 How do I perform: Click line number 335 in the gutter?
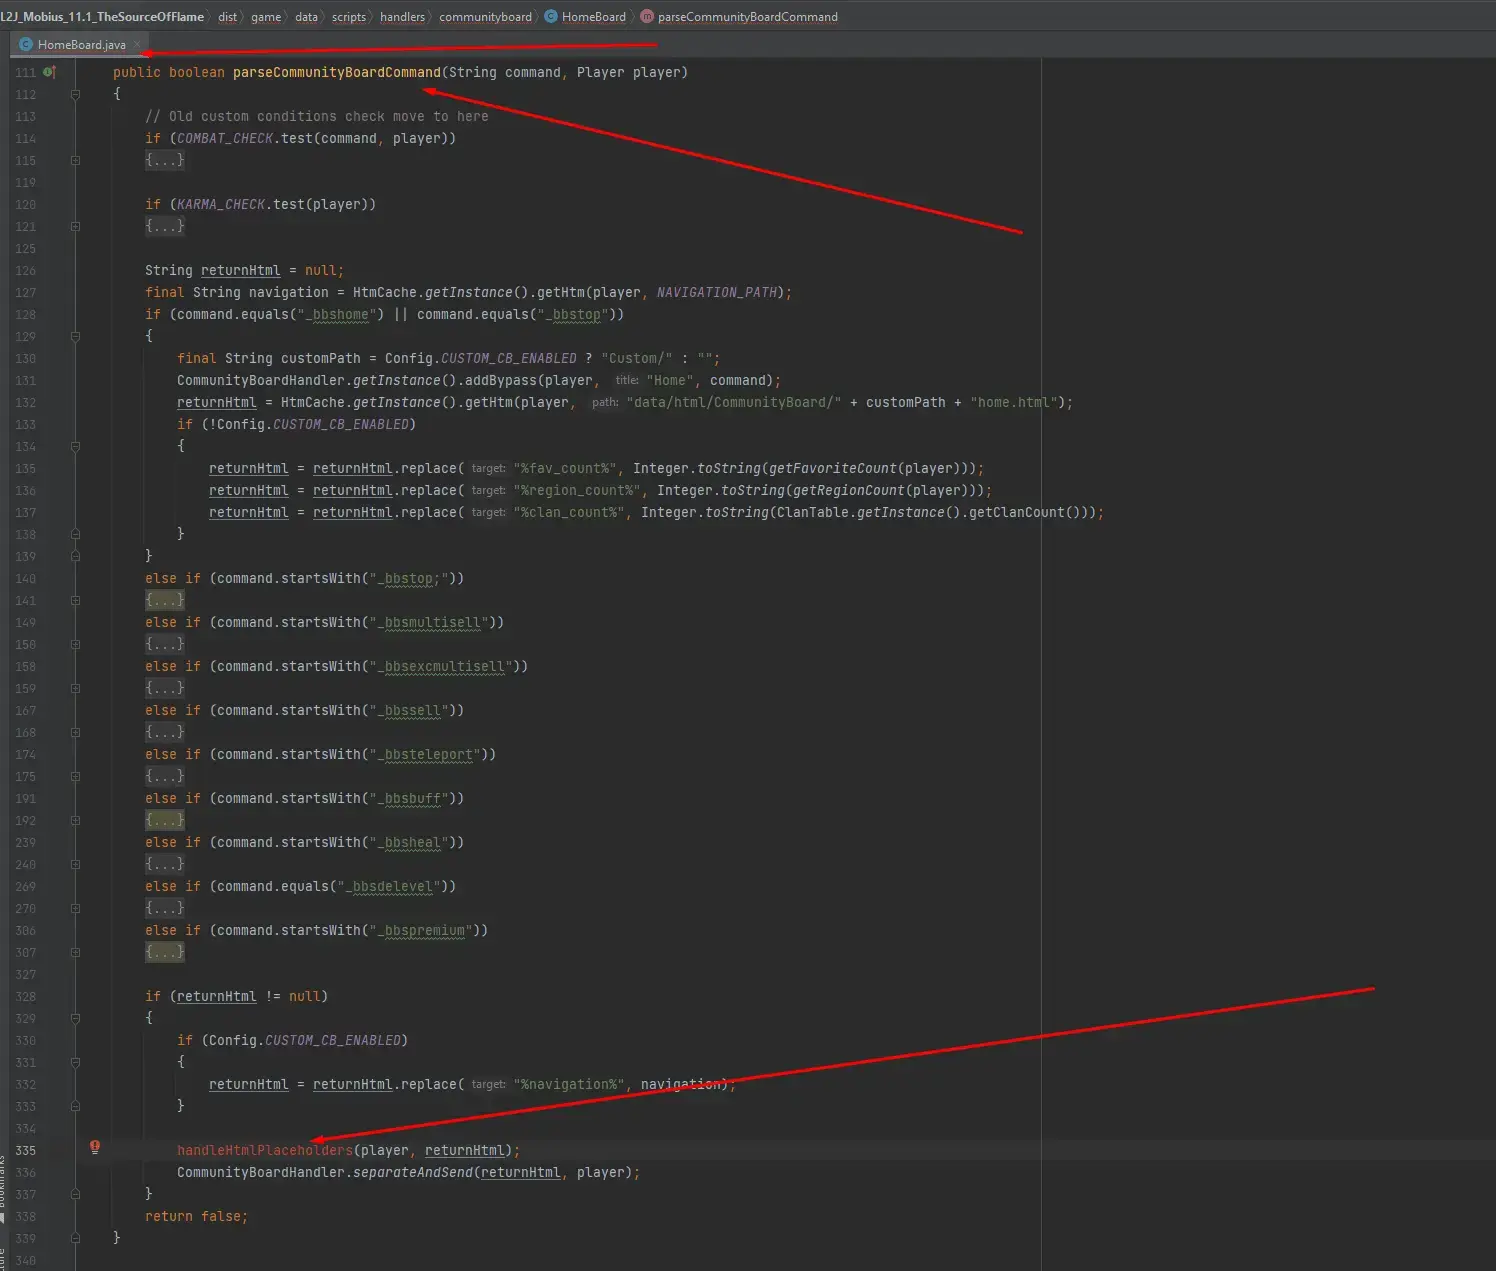pyautogui.click(x=26, y=1150)
